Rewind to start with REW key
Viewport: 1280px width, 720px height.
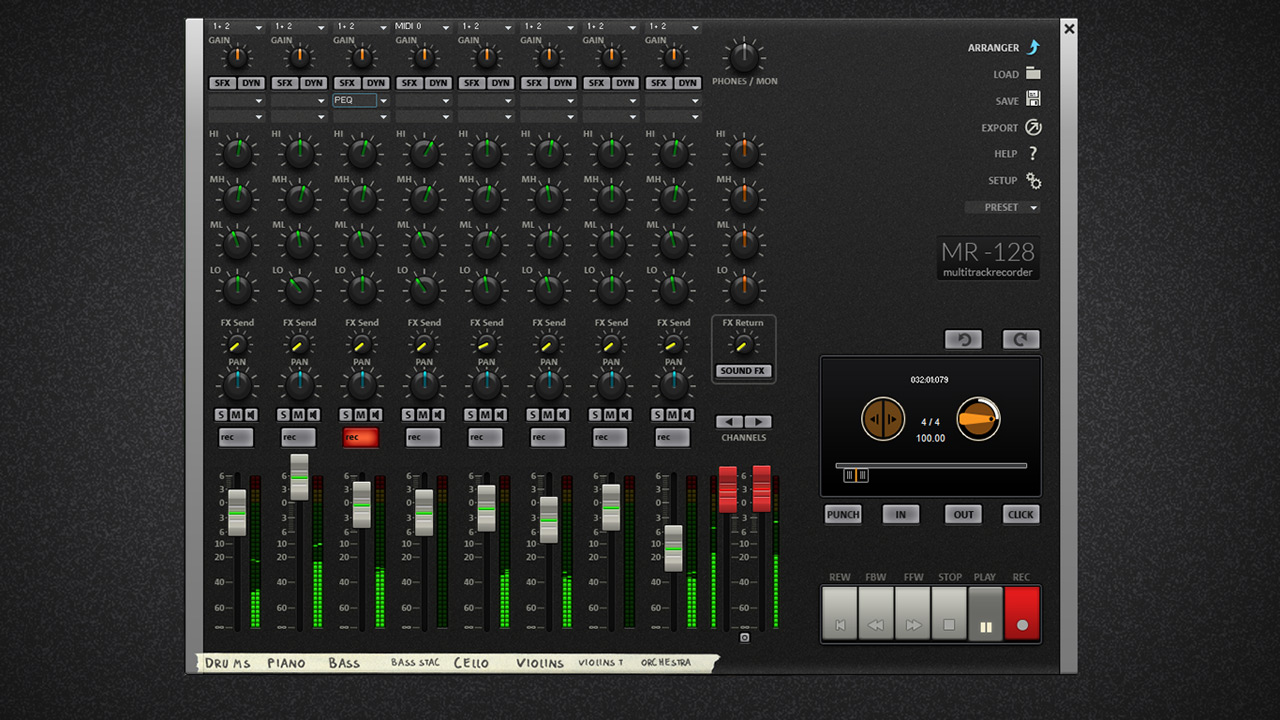point(840,613)
